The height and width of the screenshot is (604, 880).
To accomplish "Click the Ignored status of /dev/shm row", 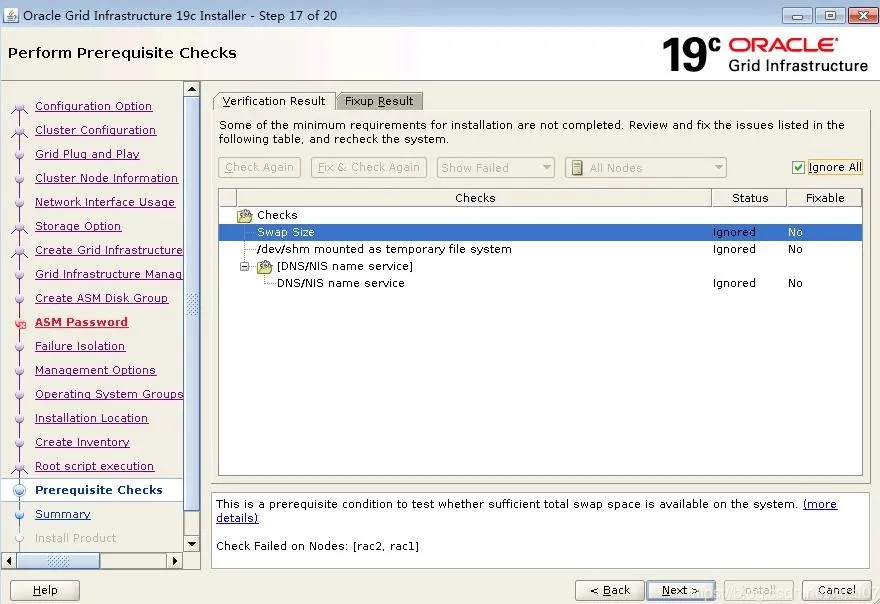I will [x=734, y=249].
